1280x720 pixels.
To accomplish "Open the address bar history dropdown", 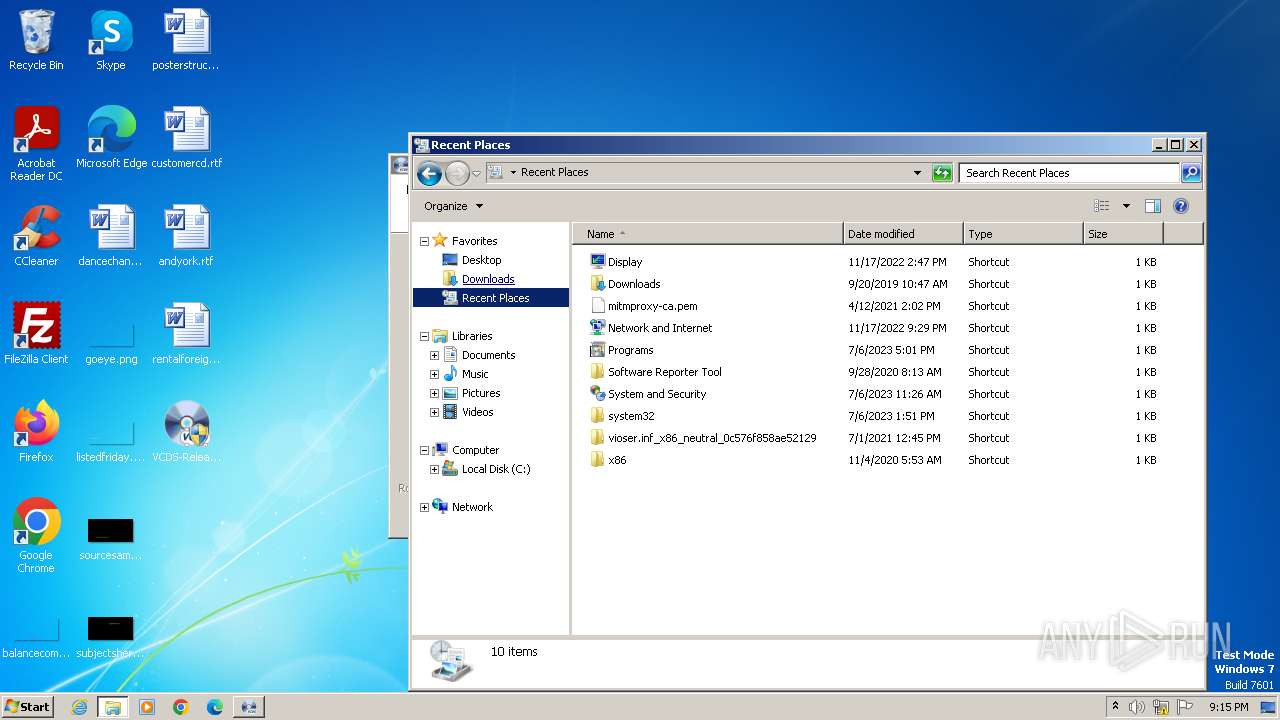I will point(917,173).
